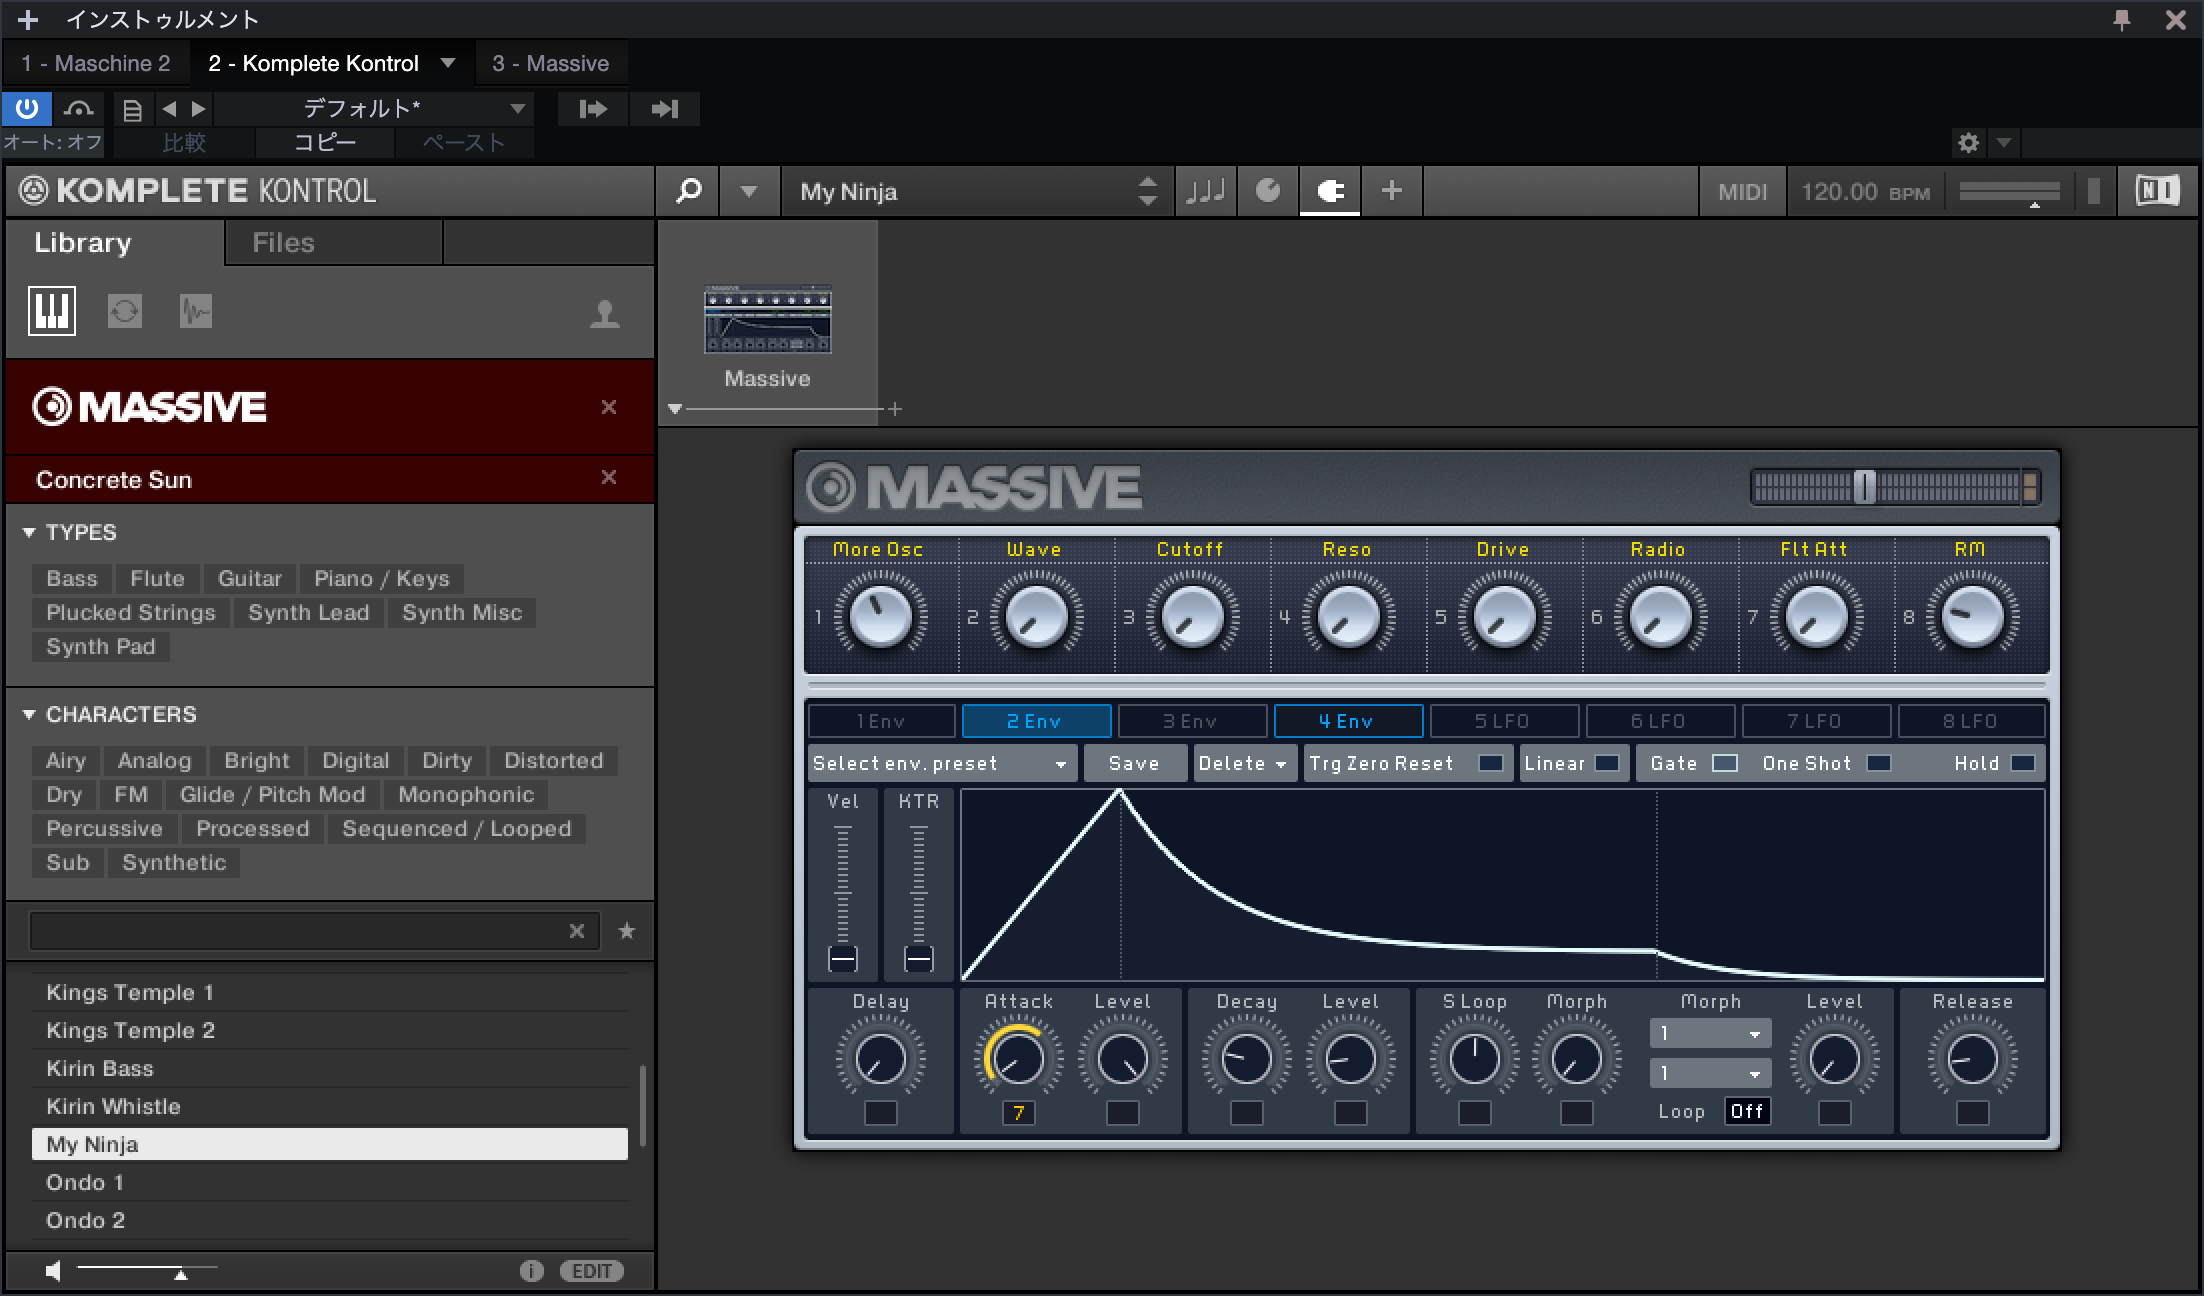Select the instruments keyboard icon
Viewport: 2204px width, 1296px height.
(x=51, y=311)
